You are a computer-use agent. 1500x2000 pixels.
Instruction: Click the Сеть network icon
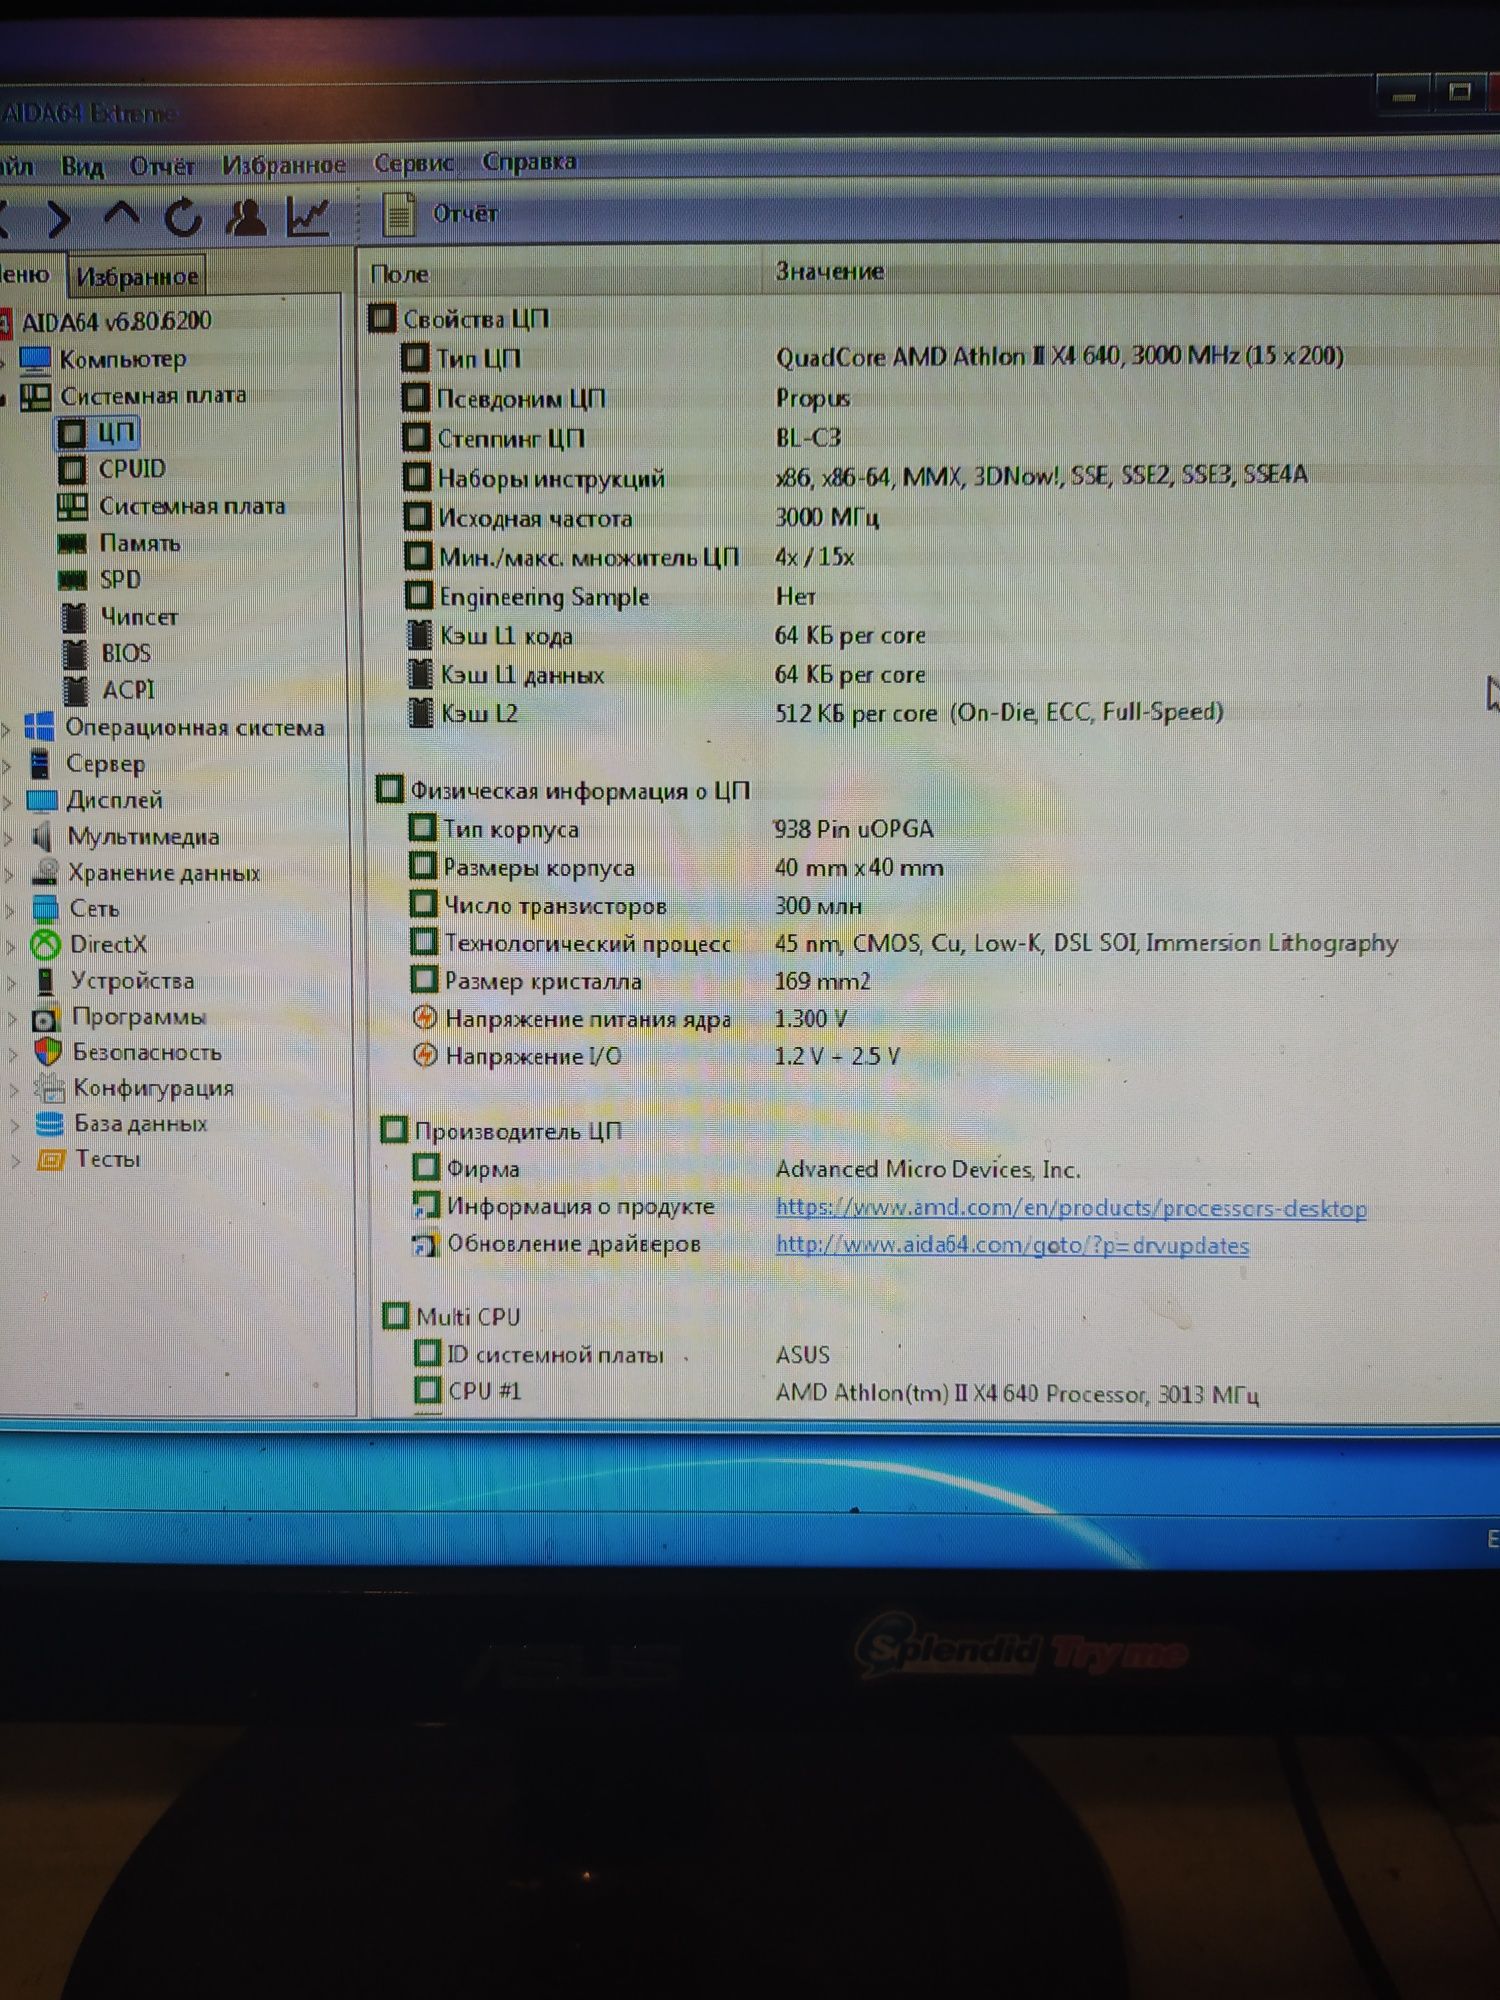(45, 908)
